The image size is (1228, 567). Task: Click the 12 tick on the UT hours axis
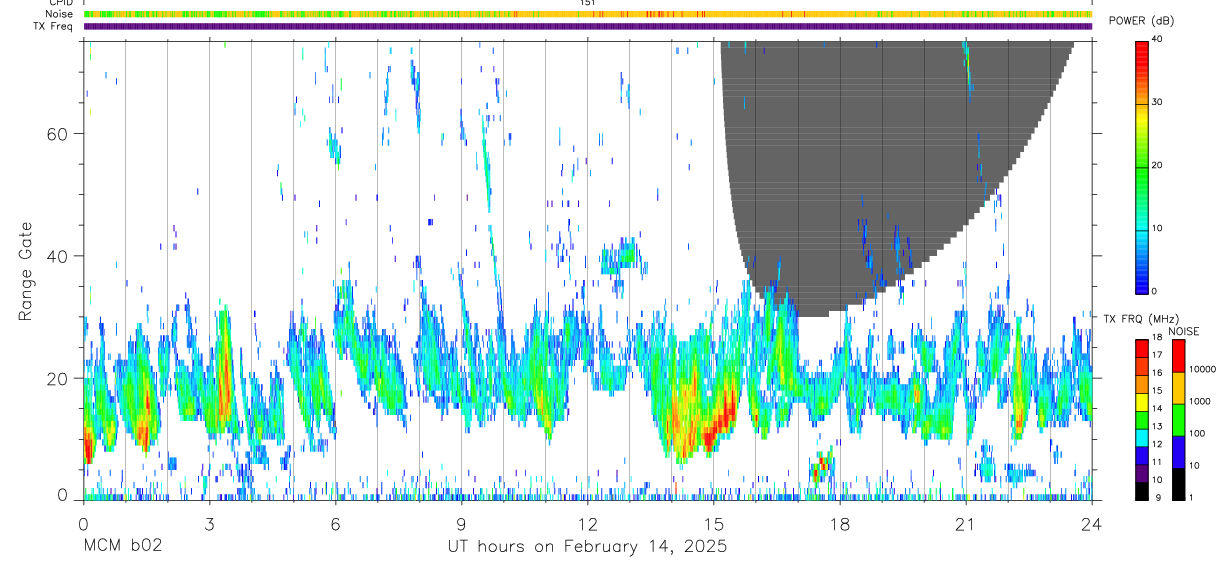(587, 523)
